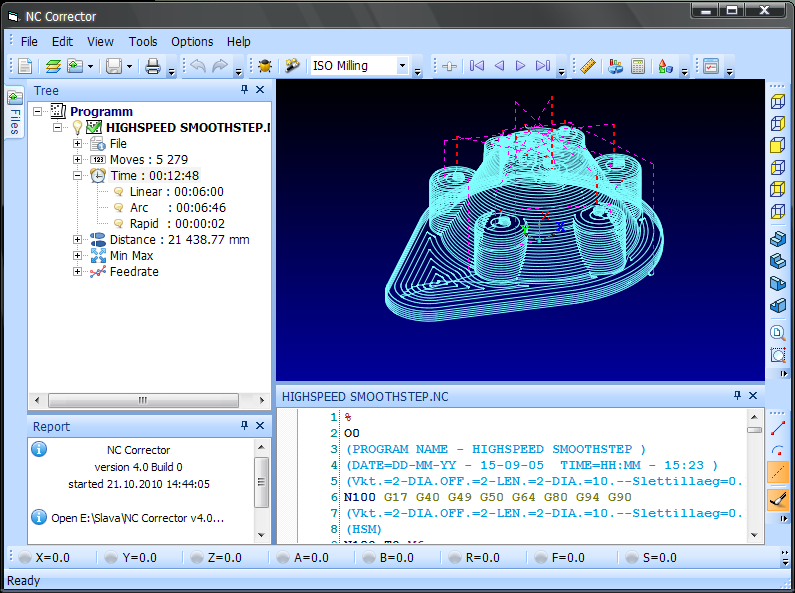Open the ISO Milling dropdown
The height and width of the screenshot is (593, 795).
403,66
